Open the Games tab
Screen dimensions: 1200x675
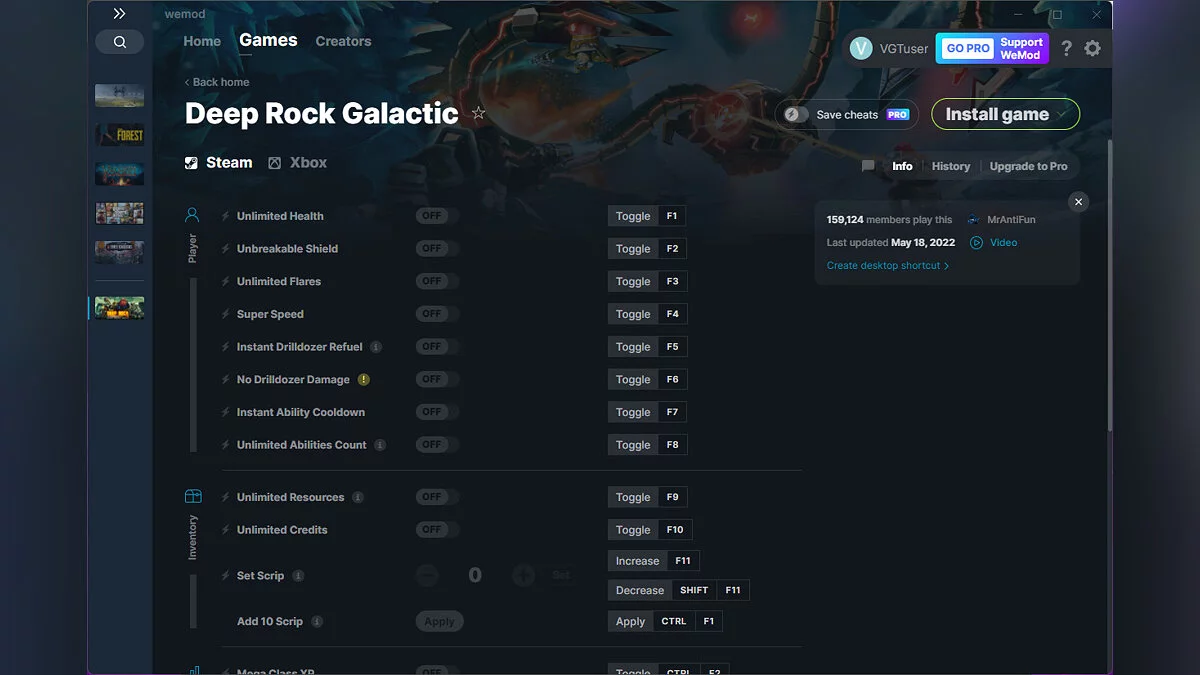click(268, 40)
